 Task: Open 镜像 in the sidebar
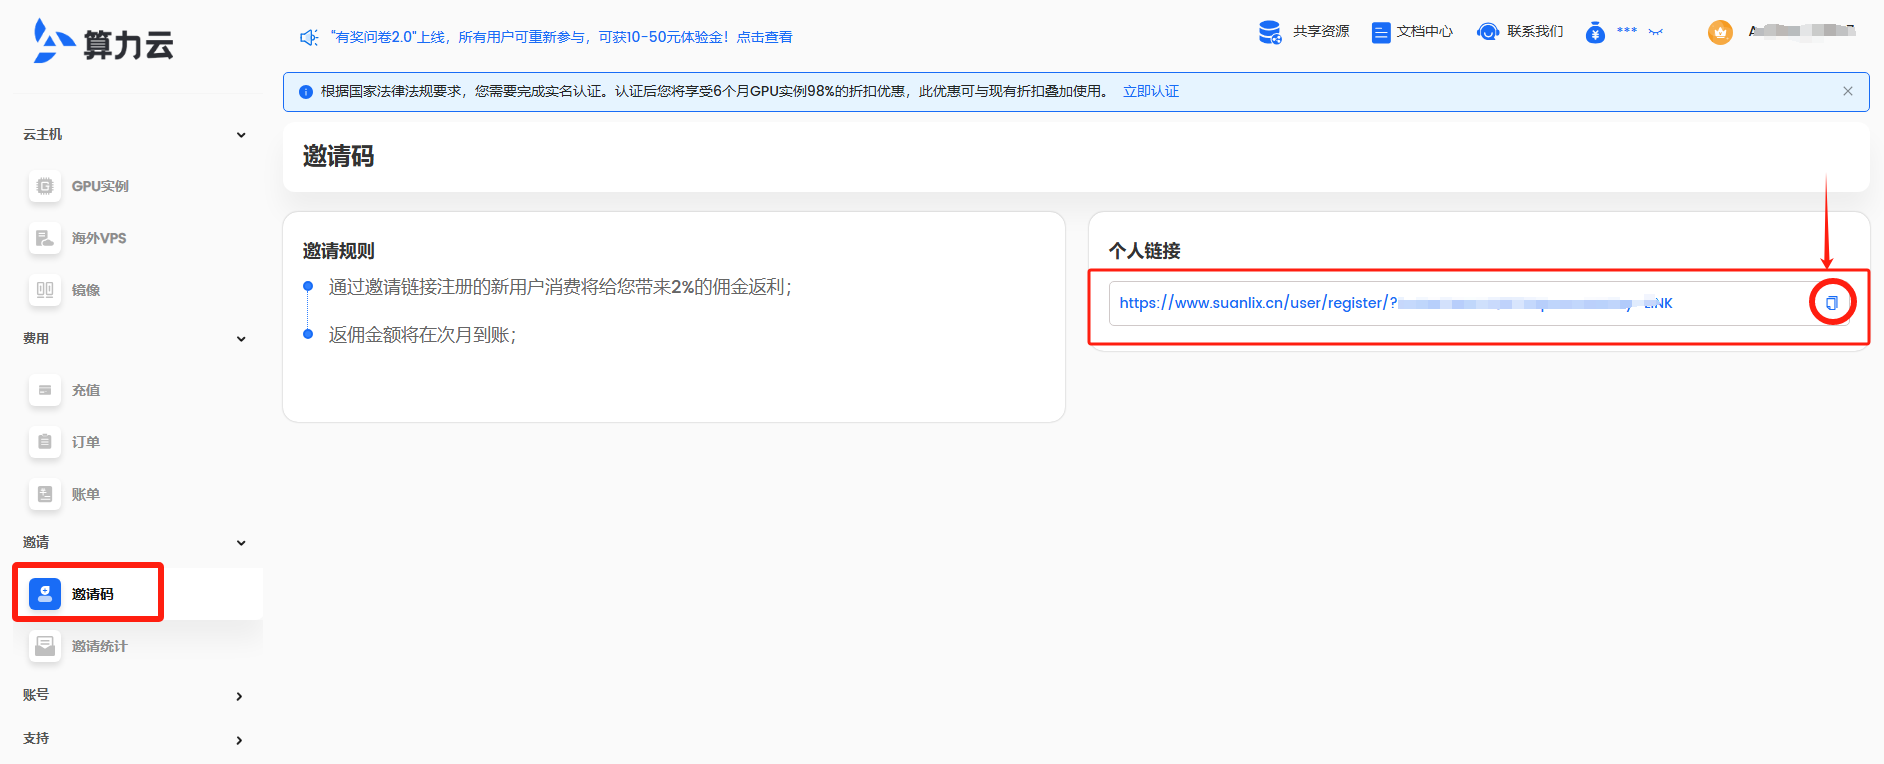point(86,290)
